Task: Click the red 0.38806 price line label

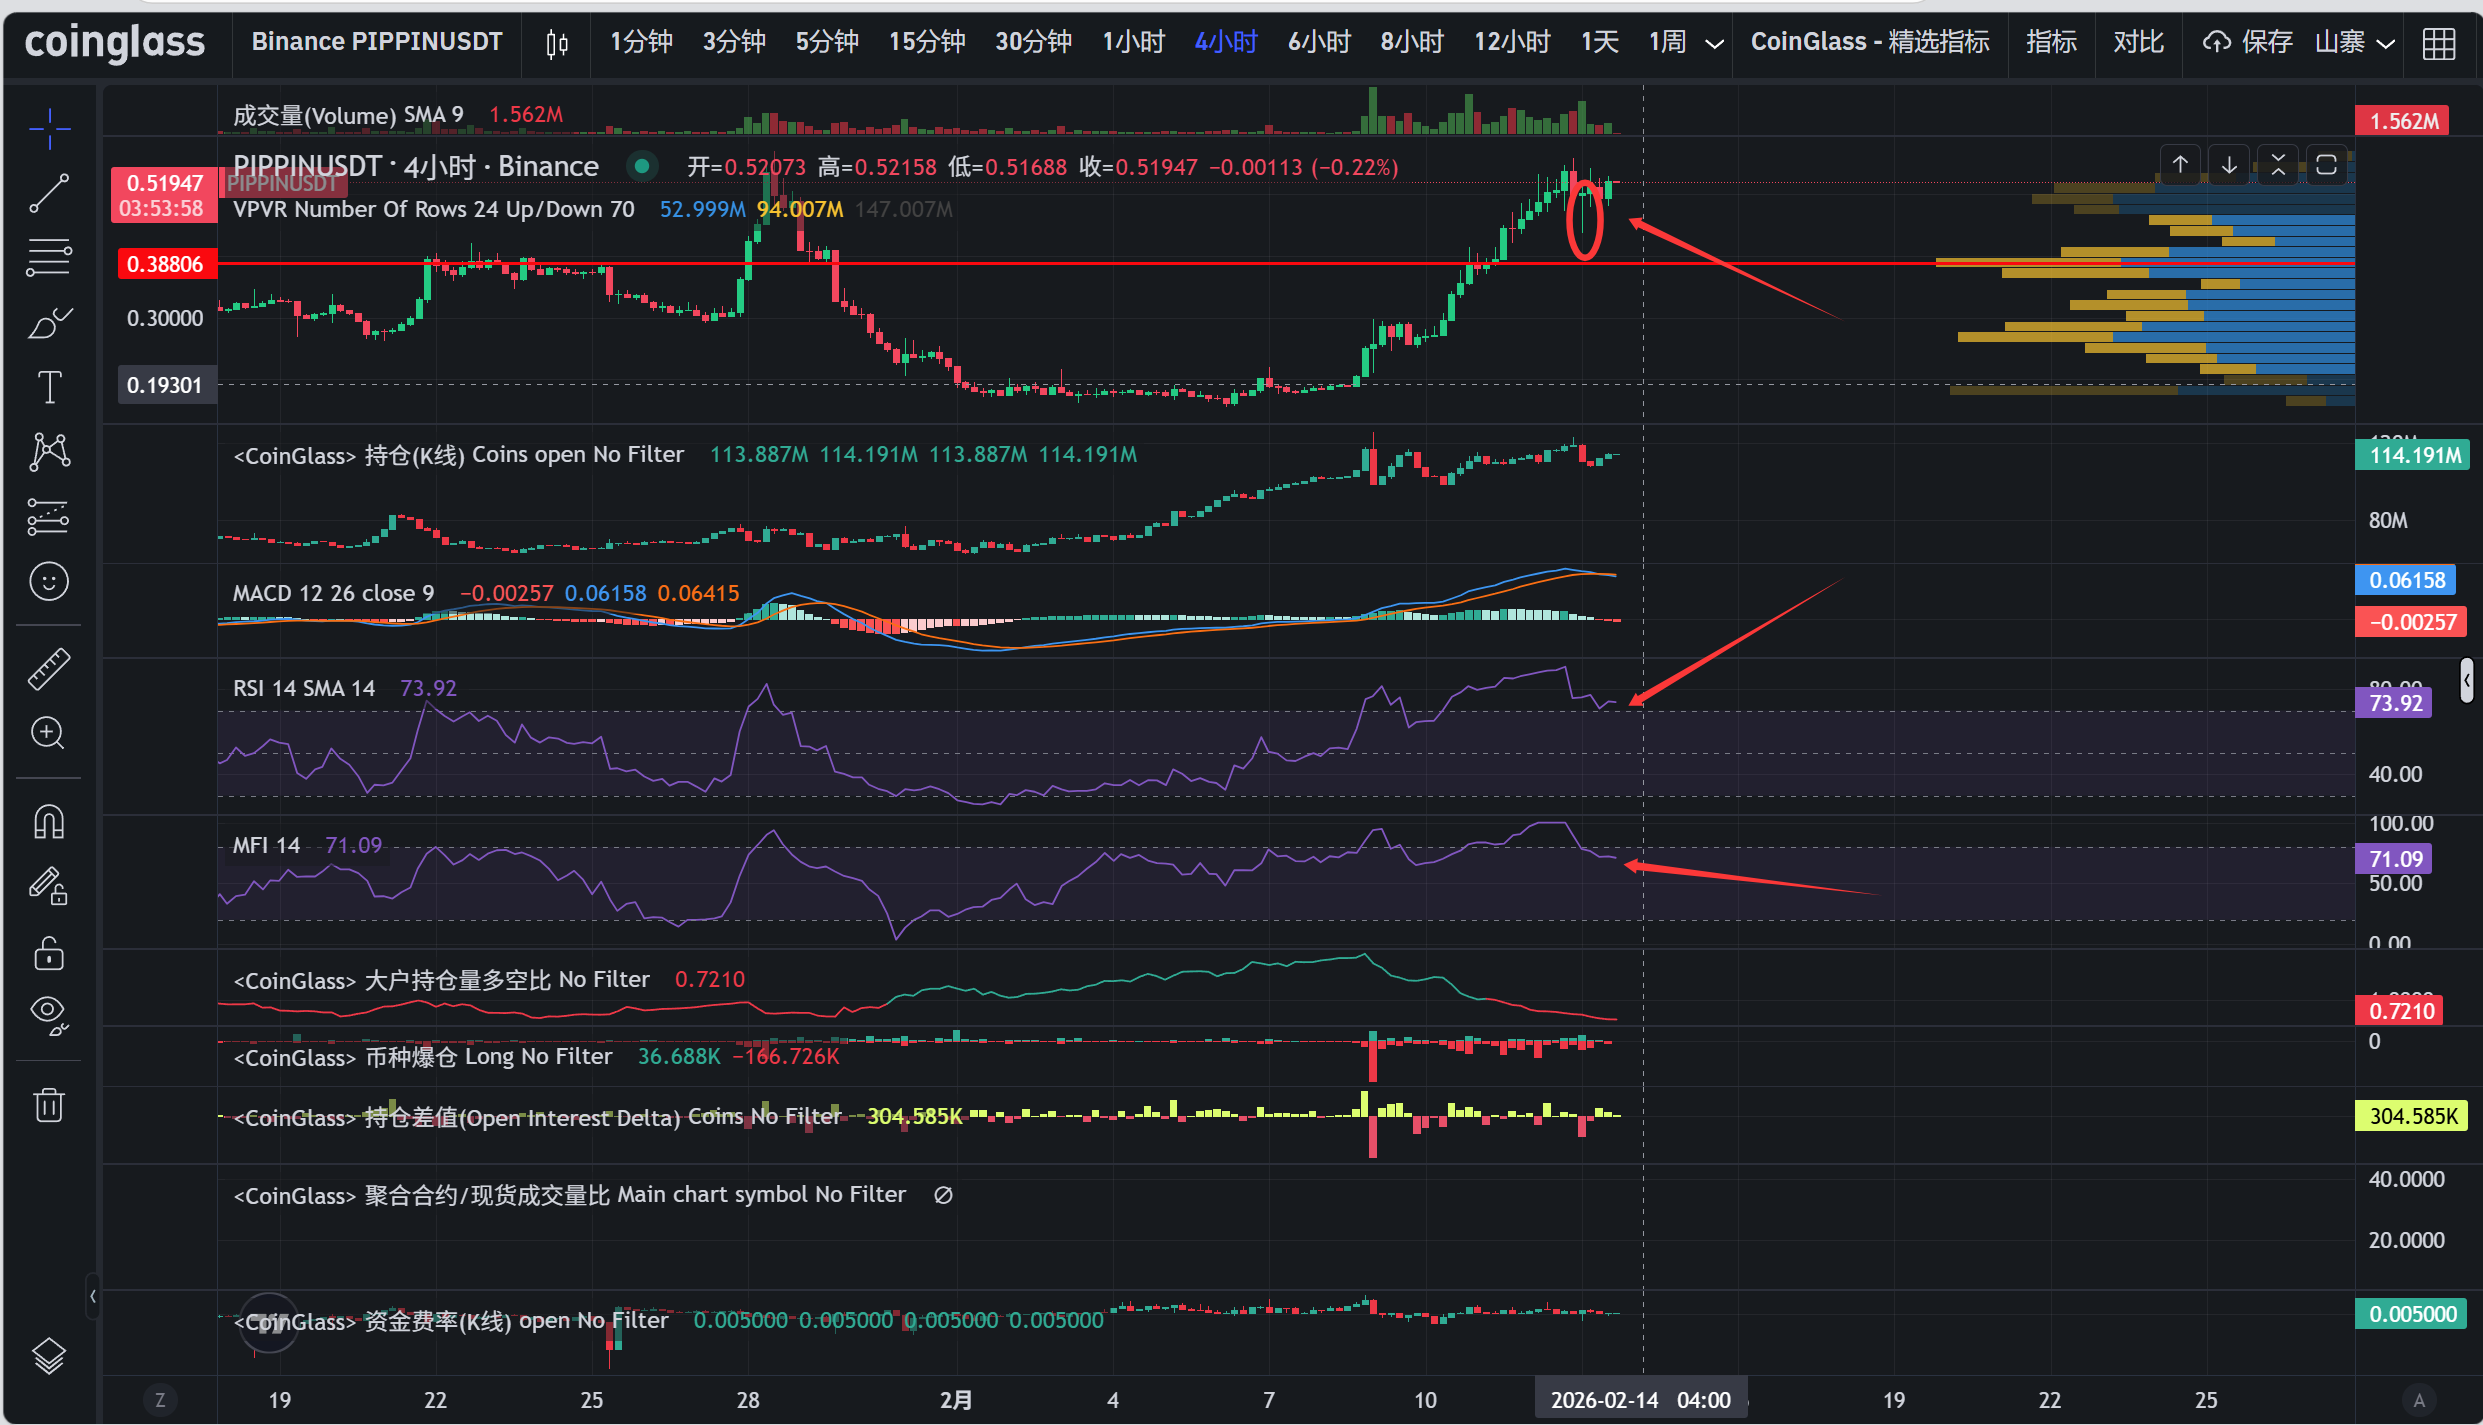Action: click(x=165, y=264)
